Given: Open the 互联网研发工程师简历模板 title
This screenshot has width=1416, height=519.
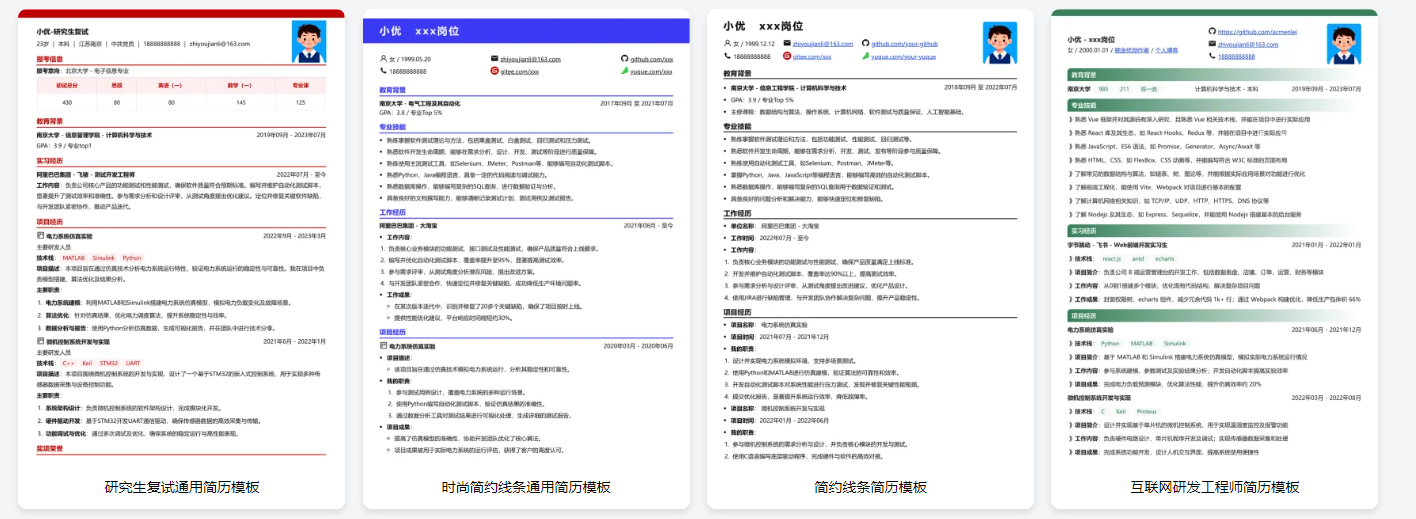Looking at the screenshot, I should (1215, 487).
